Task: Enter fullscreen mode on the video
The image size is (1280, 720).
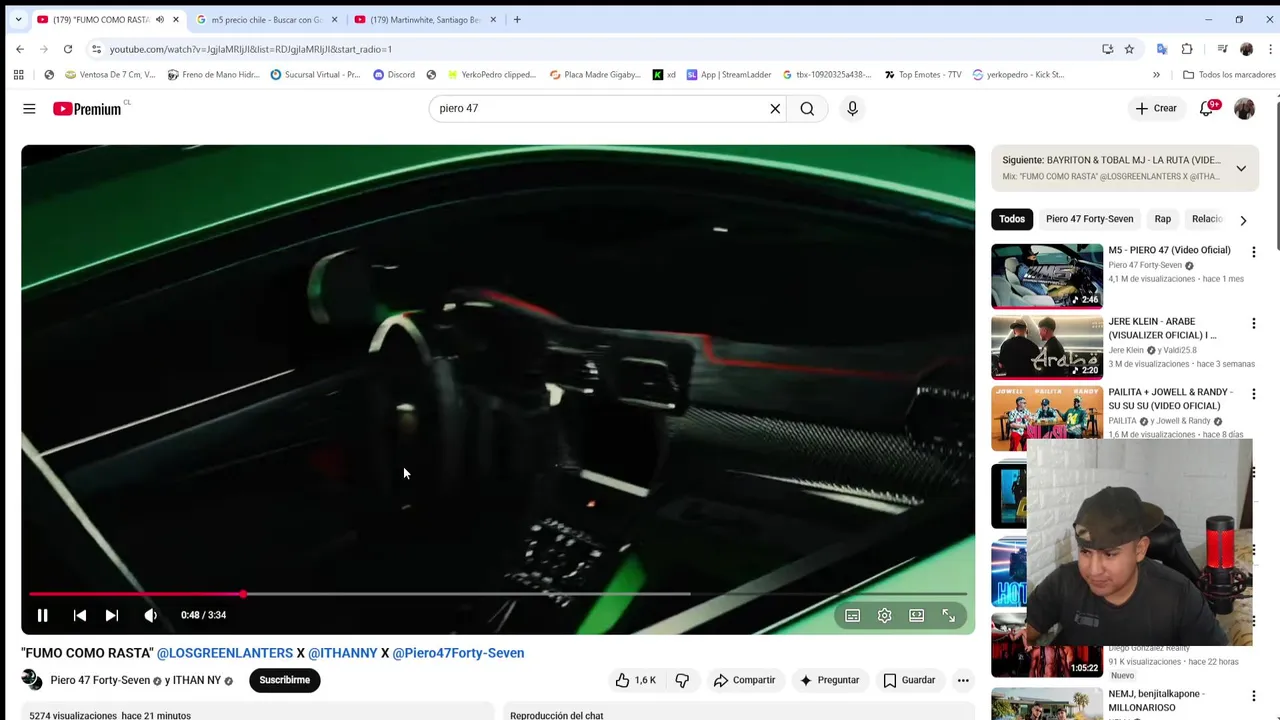Action: point(948,616)
